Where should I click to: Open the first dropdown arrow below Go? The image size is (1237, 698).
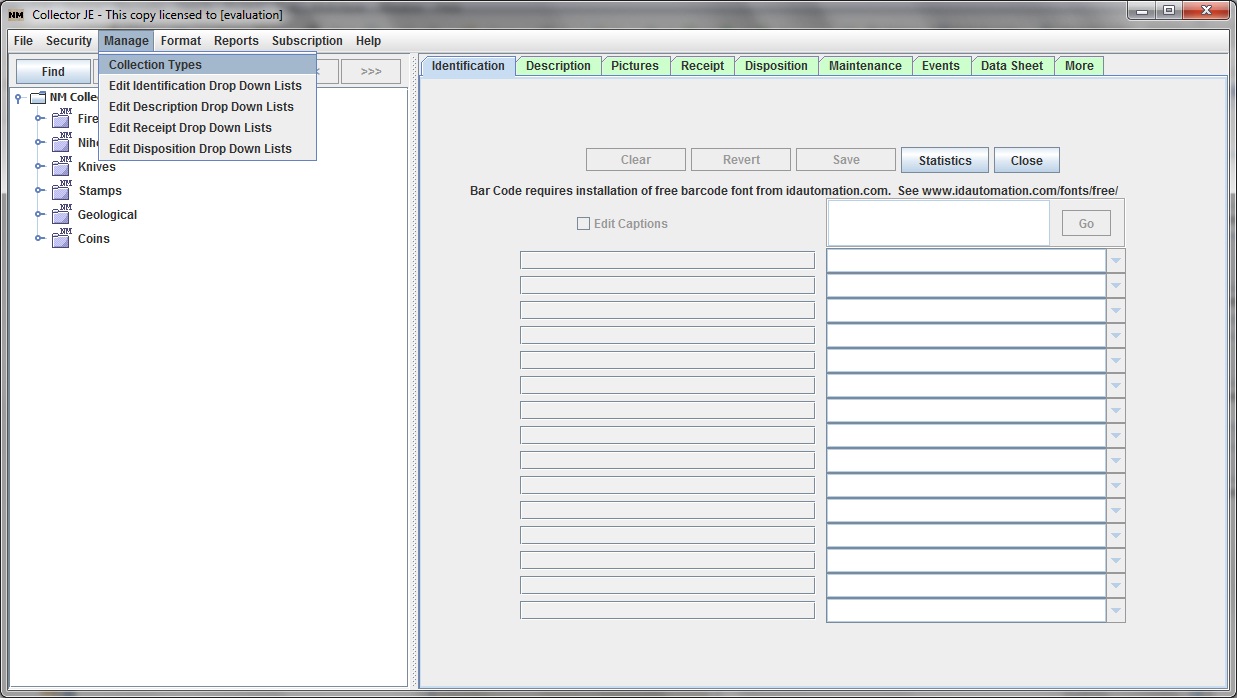coord(1115,261)
